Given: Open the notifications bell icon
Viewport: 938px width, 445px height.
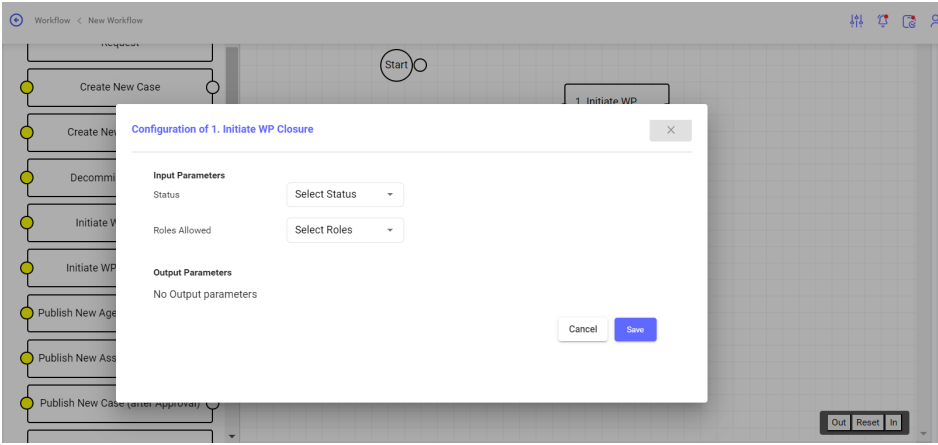Looking at the screenshot, I should [x=882, y=21].
